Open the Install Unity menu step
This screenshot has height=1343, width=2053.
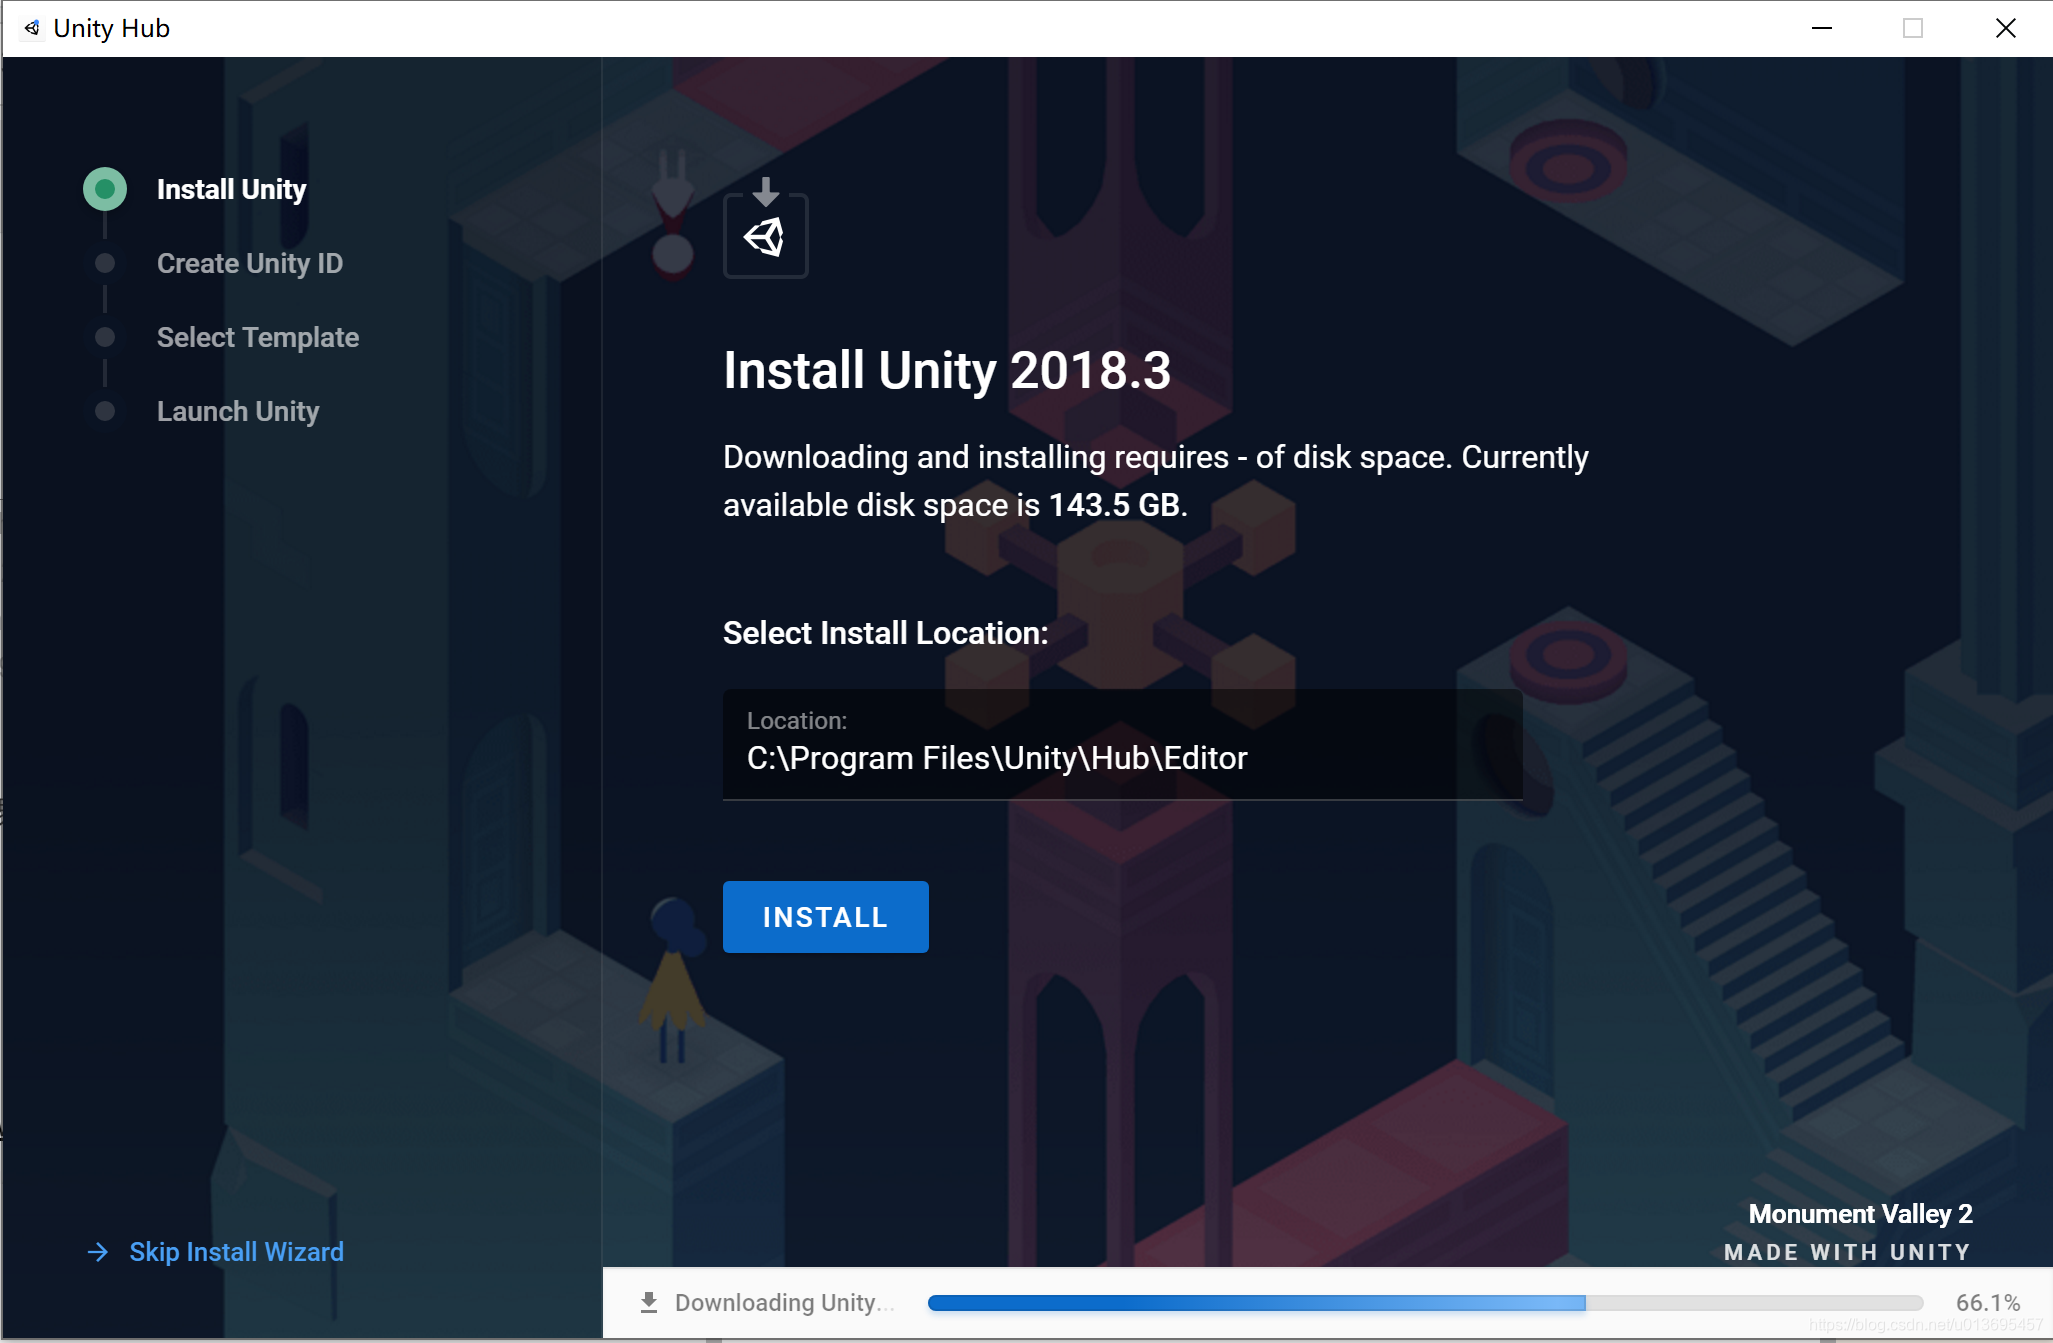229,189
